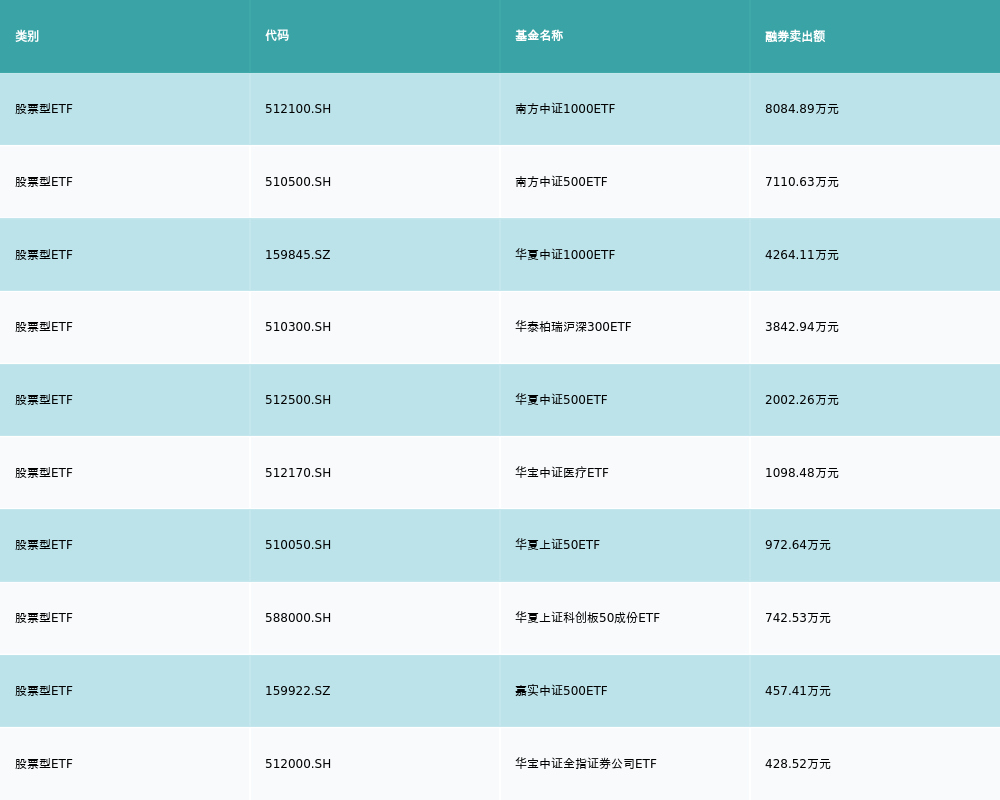Click the value 7110.63万元
The height and width of the screenshot is (800, 1000).
tap(802, 182)
